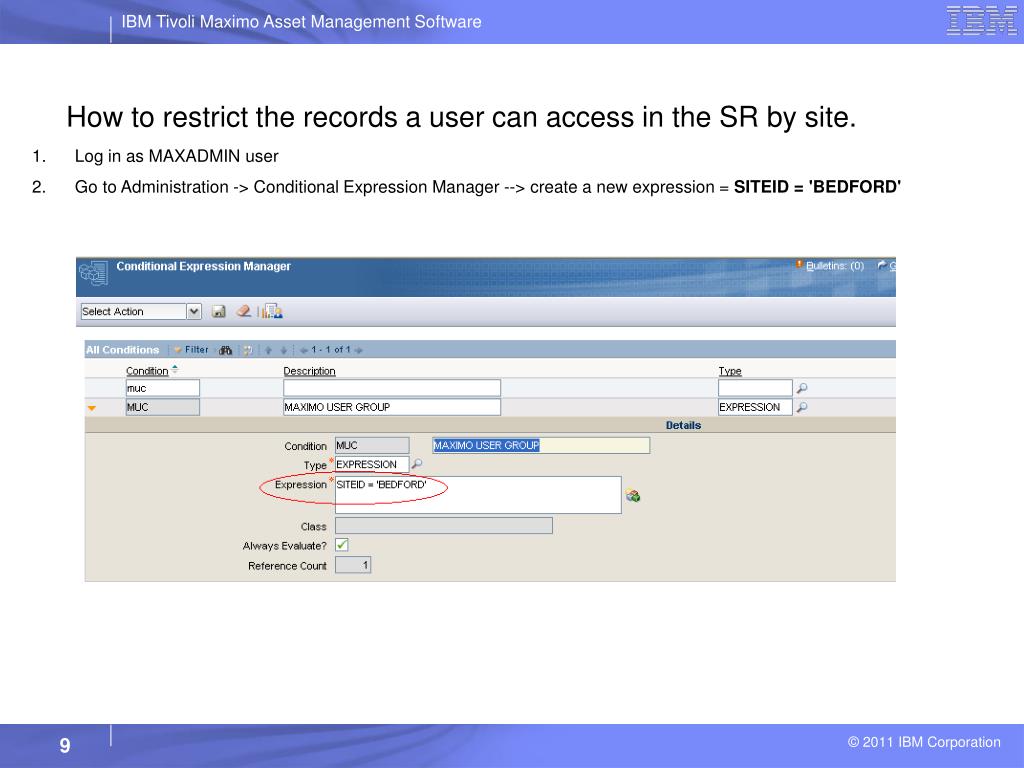Go to previous page arrow

304,350
